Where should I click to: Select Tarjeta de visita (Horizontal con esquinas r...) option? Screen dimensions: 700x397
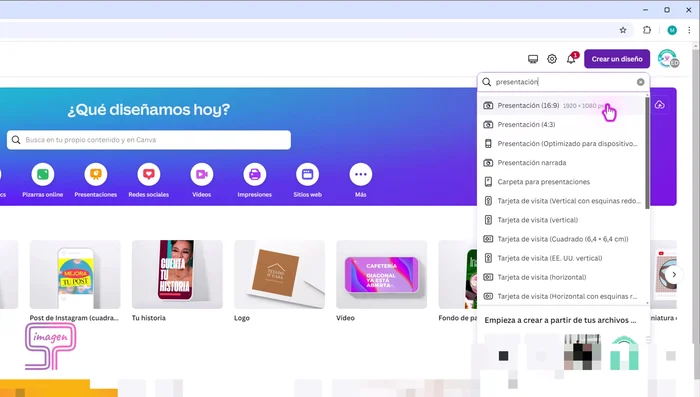tap(562, 297)
